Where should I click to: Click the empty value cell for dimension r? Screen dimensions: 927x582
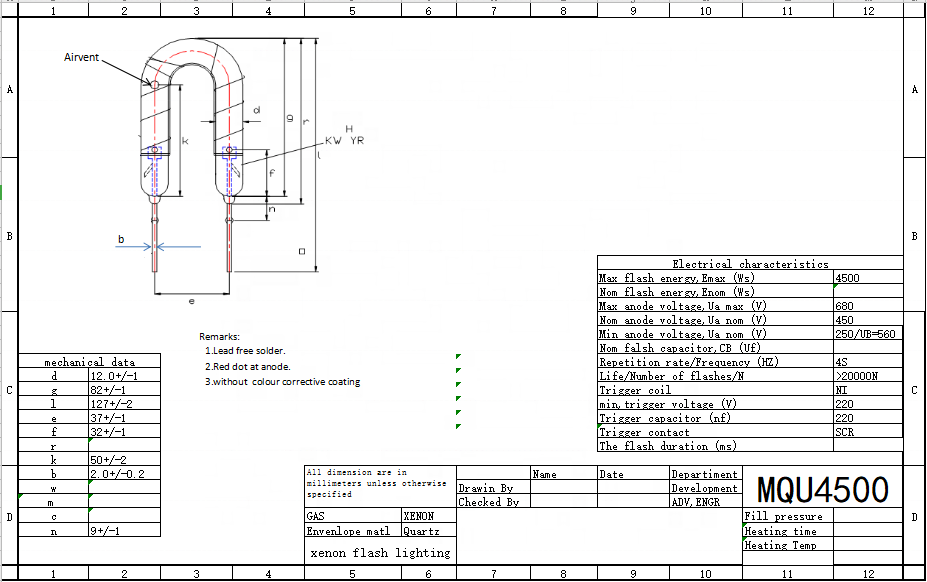125,445
